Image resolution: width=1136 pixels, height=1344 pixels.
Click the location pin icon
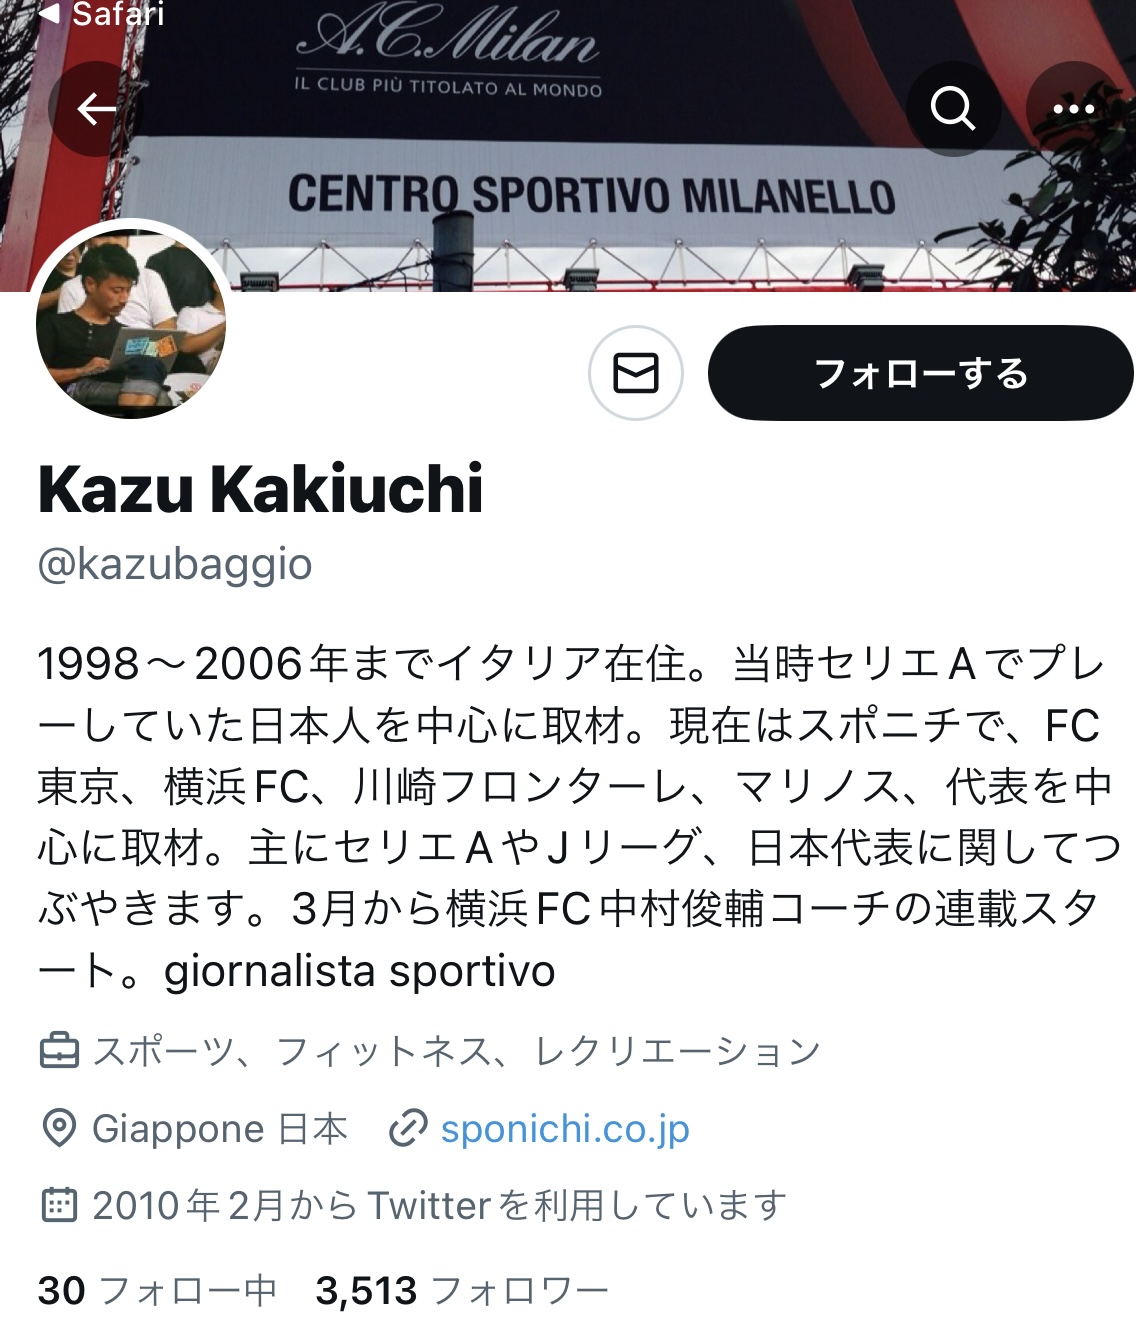click(x=59, y=1128)
